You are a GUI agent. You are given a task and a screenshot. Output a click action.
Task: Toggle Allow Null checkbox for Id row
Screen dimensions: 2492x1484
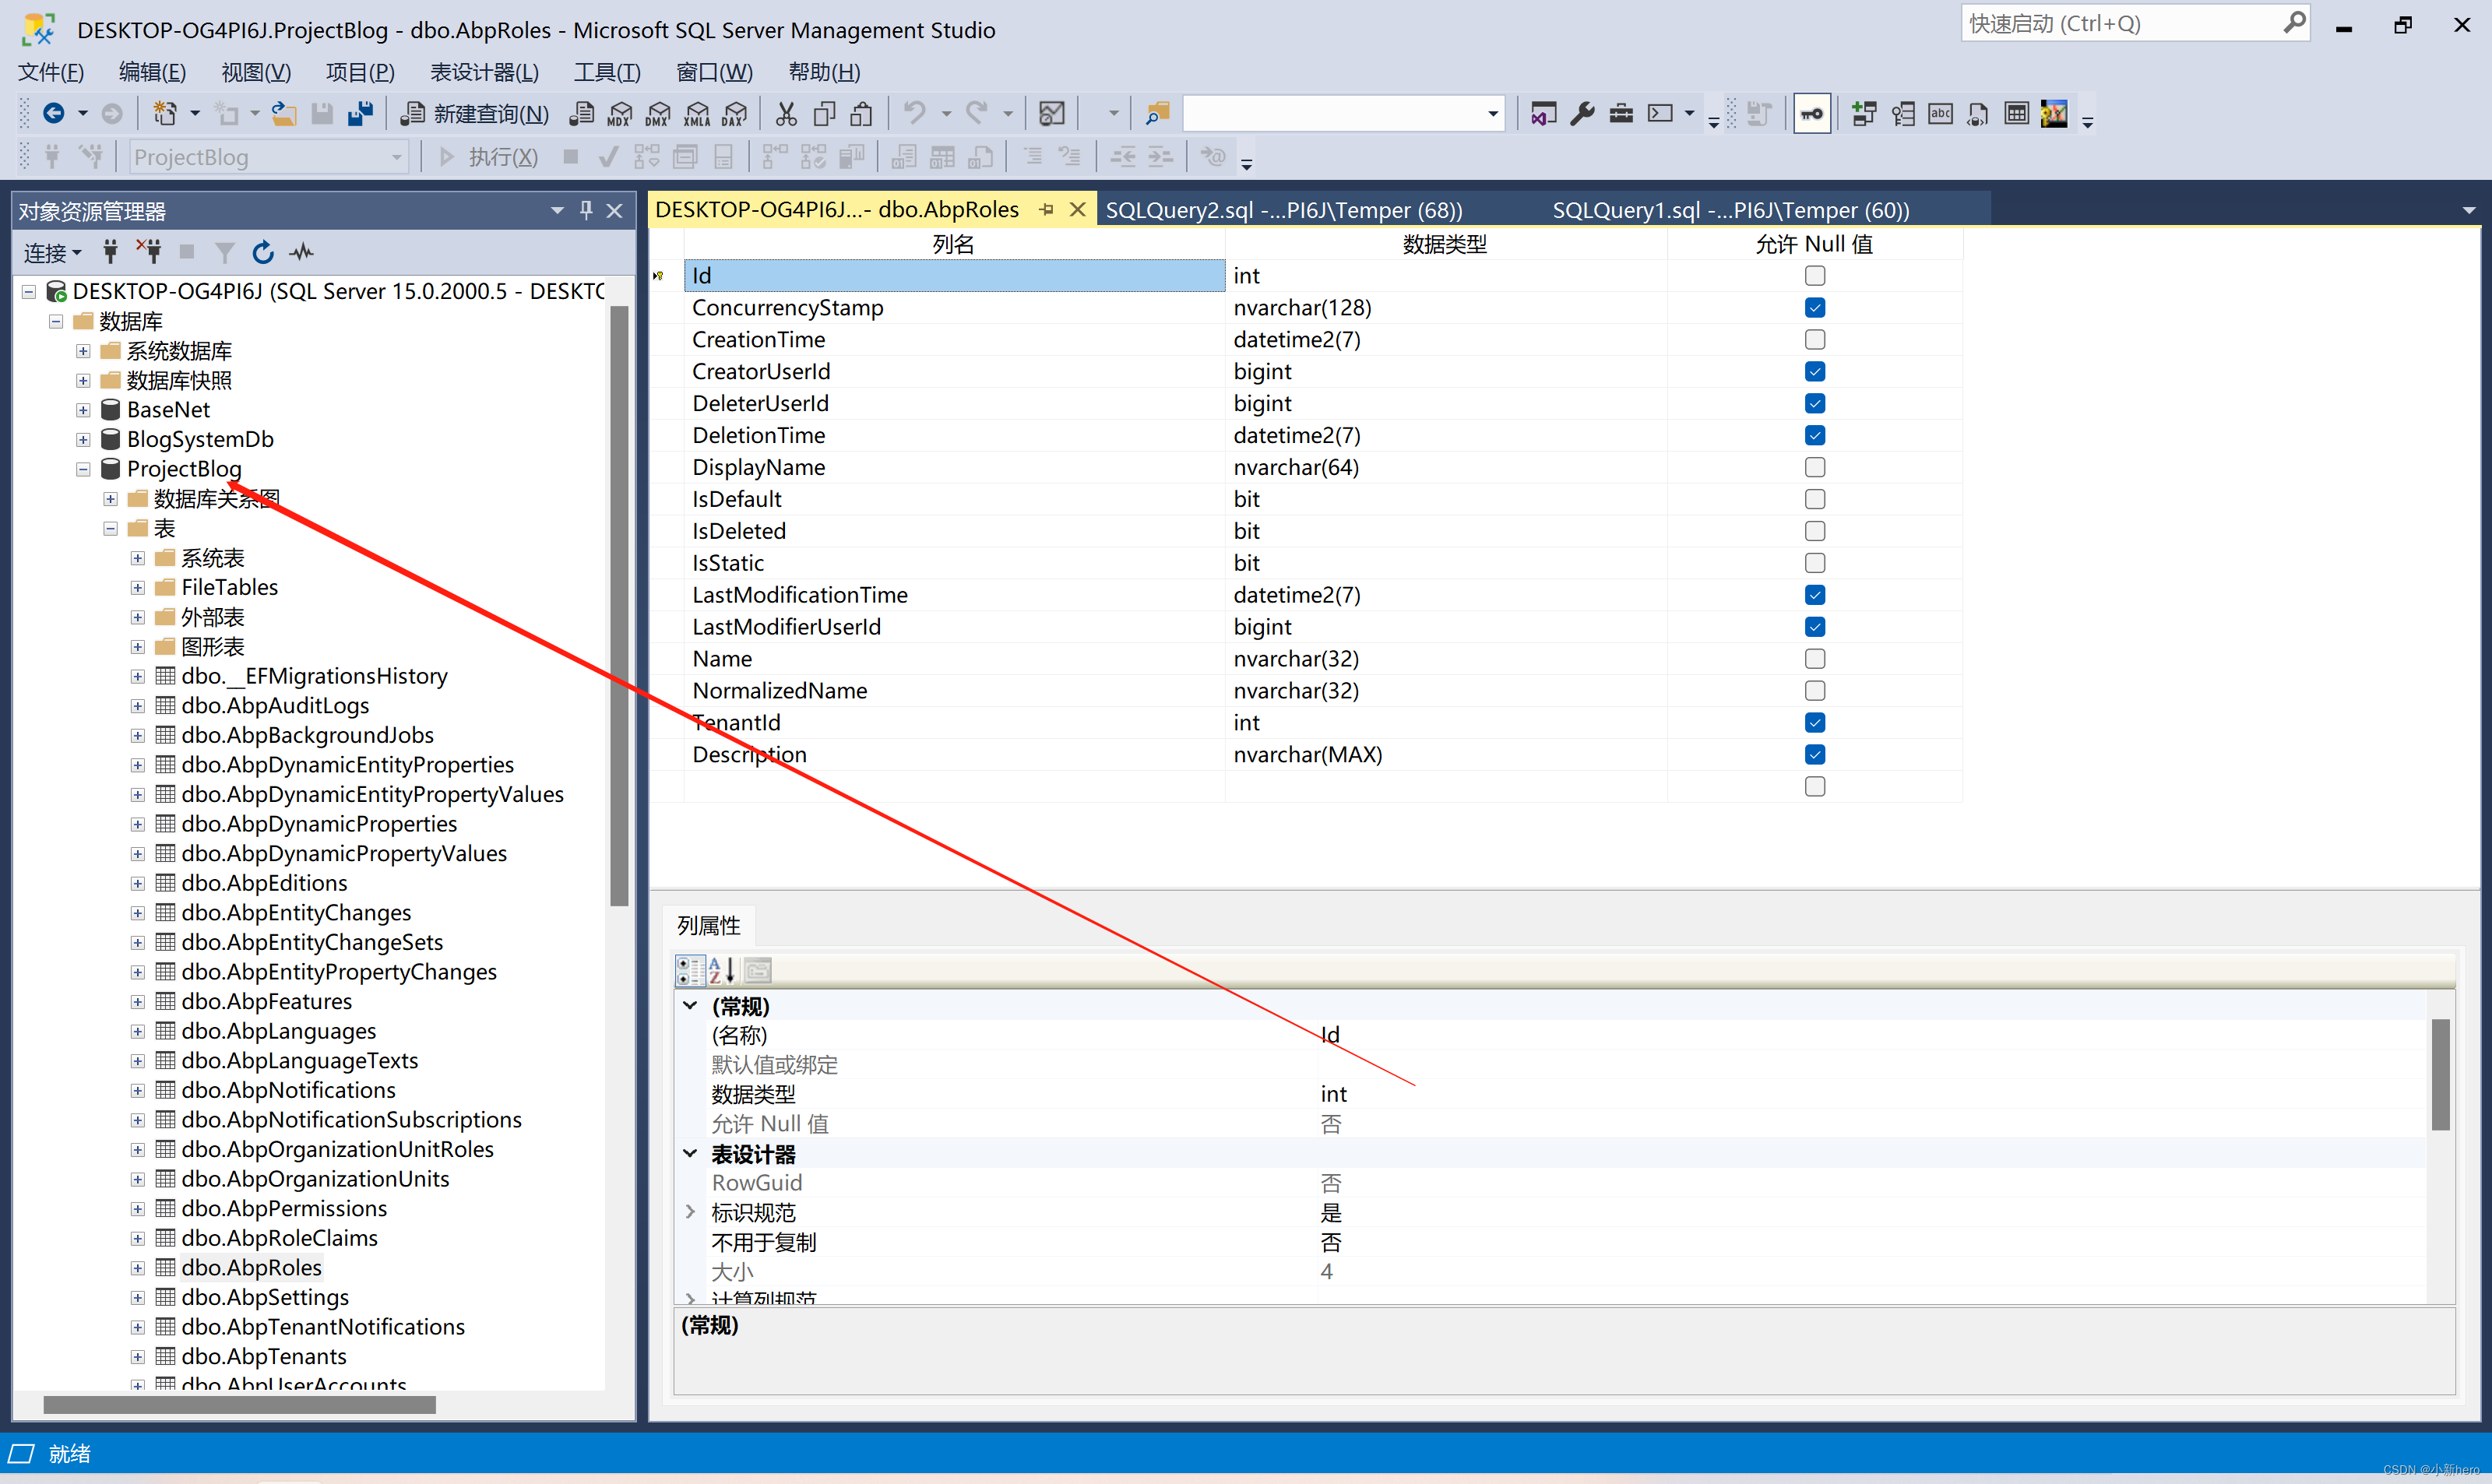1815,276
